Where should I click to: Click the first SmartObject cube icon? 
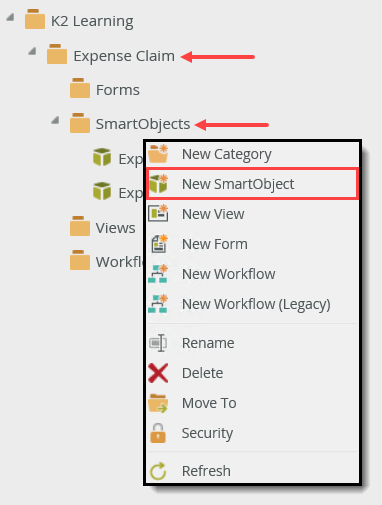(102, 157)
